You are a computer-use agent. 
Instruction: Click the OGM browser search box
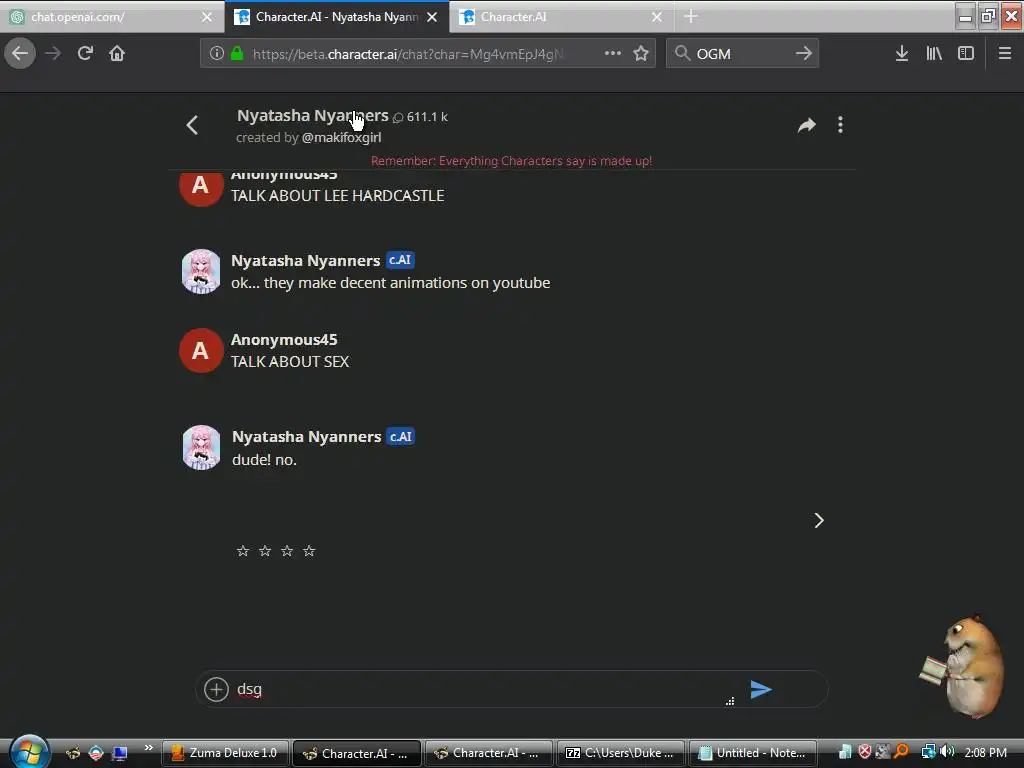tap(741, 54)
